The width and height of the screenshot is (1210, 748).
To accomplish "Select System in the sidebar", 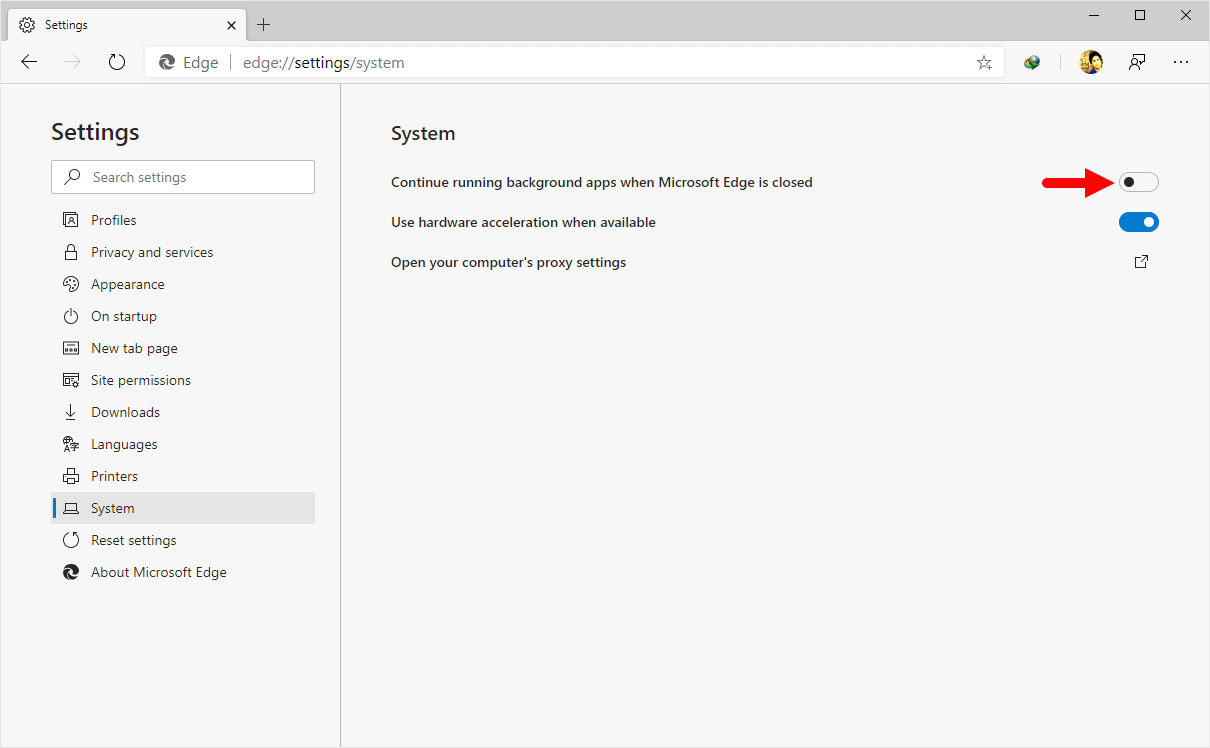I will pyautogui.click(x=183, y=508).
